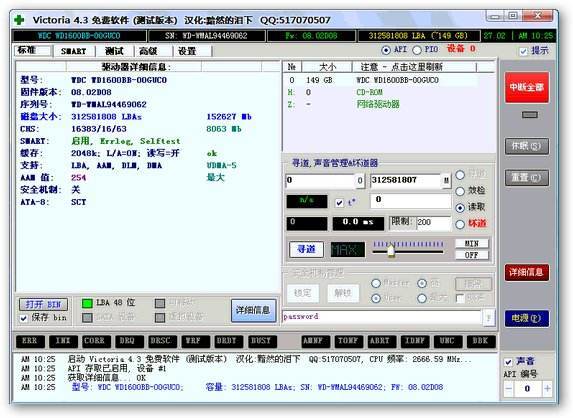Toggle the 声音 sound checkbox
Image resolution: width=573 pixels, height=418 pixels.
click(x=508, y=362)
